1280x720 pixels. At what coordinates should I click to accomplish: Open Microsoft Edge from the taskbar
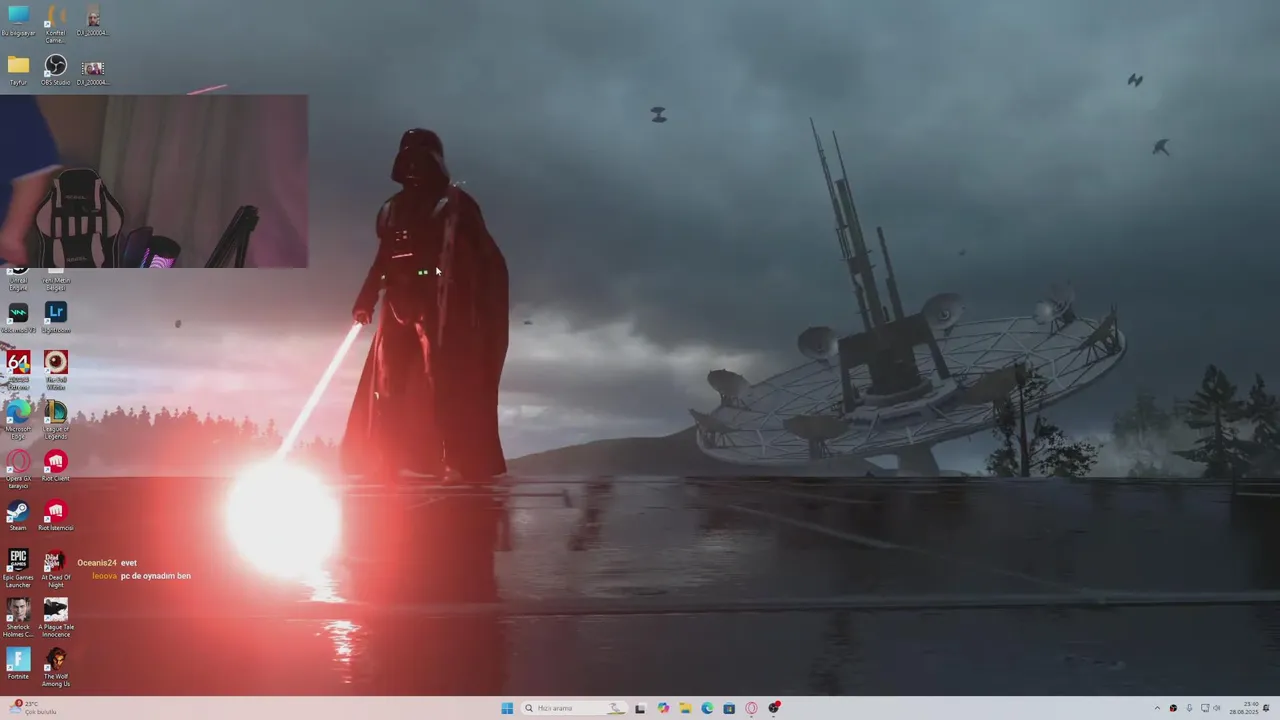coord(707,708)
